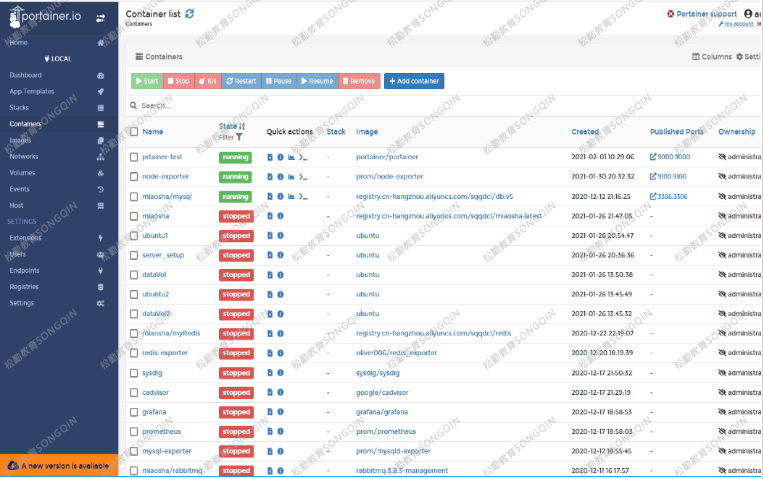
Task: Open logs icon for node-exporter container
Action: [270, 177]
